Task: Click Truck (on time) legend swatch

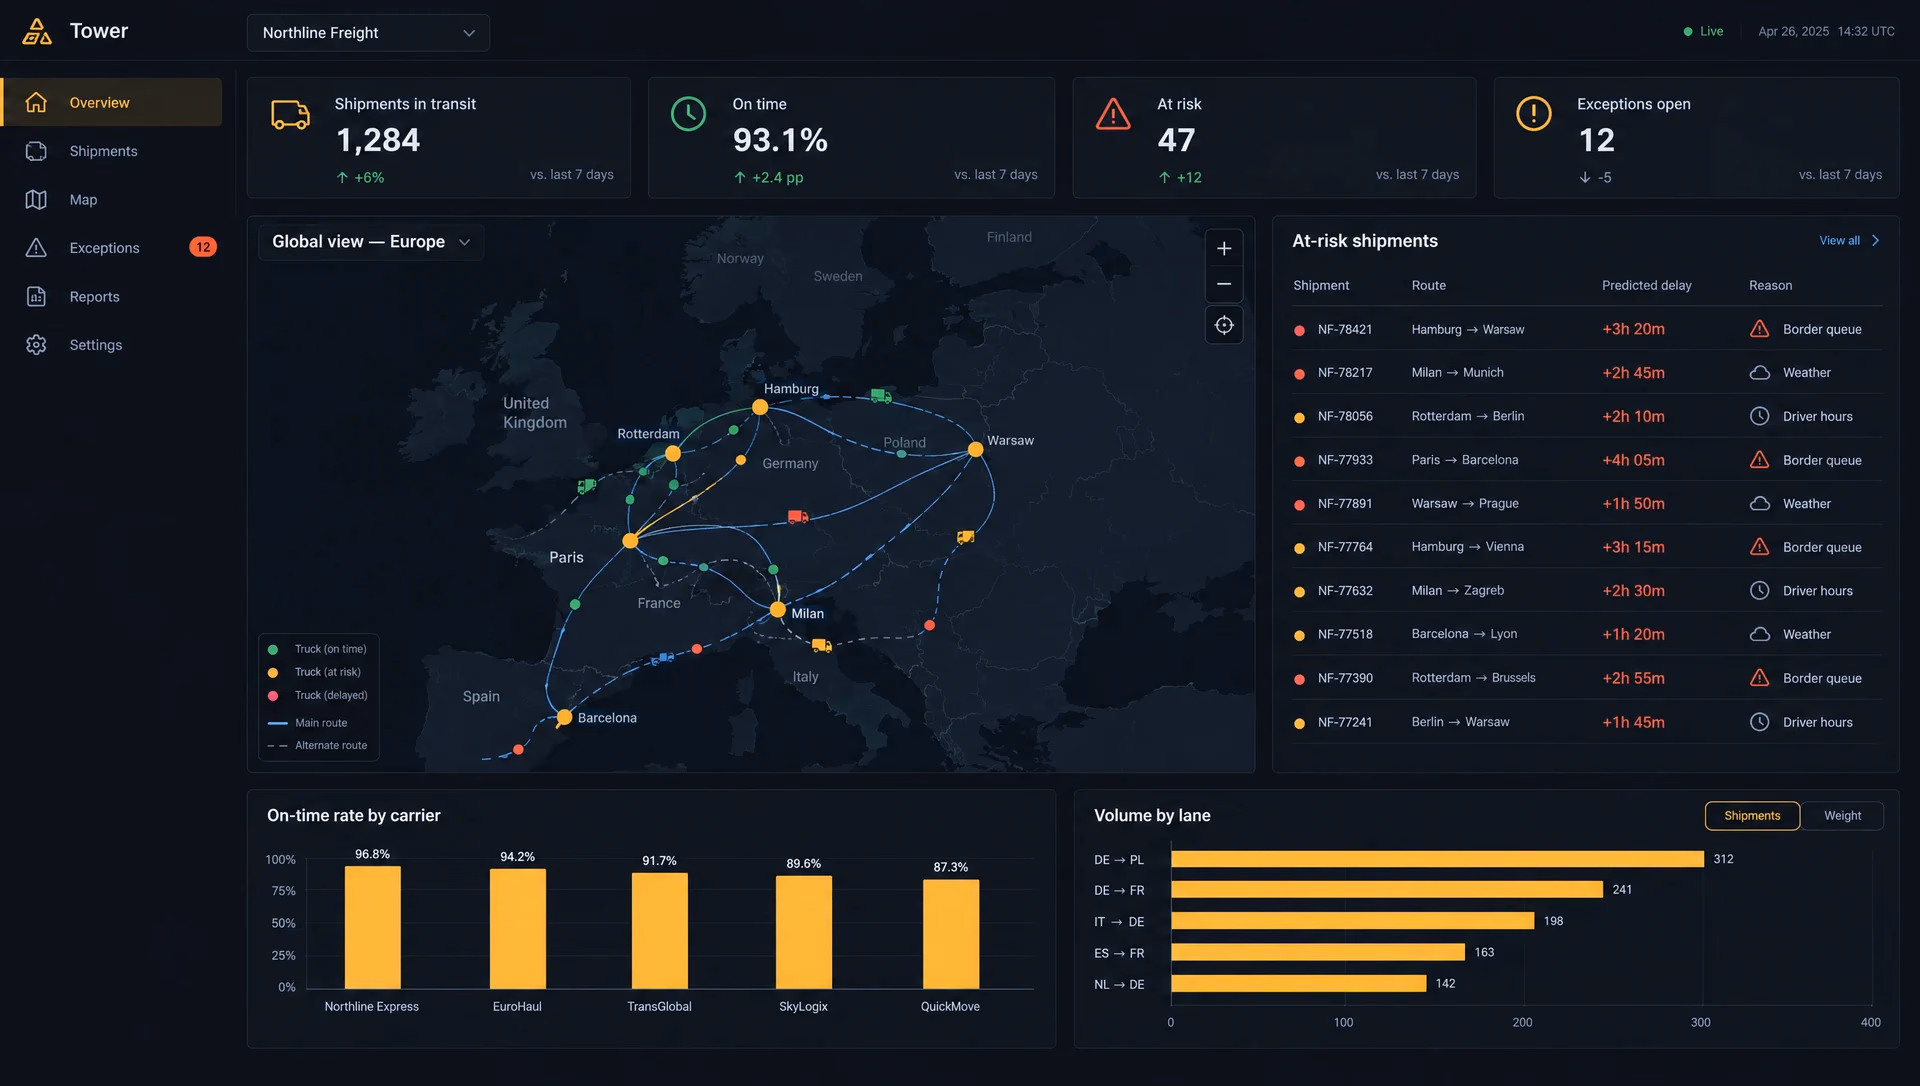Action: (x=273, y=650)
